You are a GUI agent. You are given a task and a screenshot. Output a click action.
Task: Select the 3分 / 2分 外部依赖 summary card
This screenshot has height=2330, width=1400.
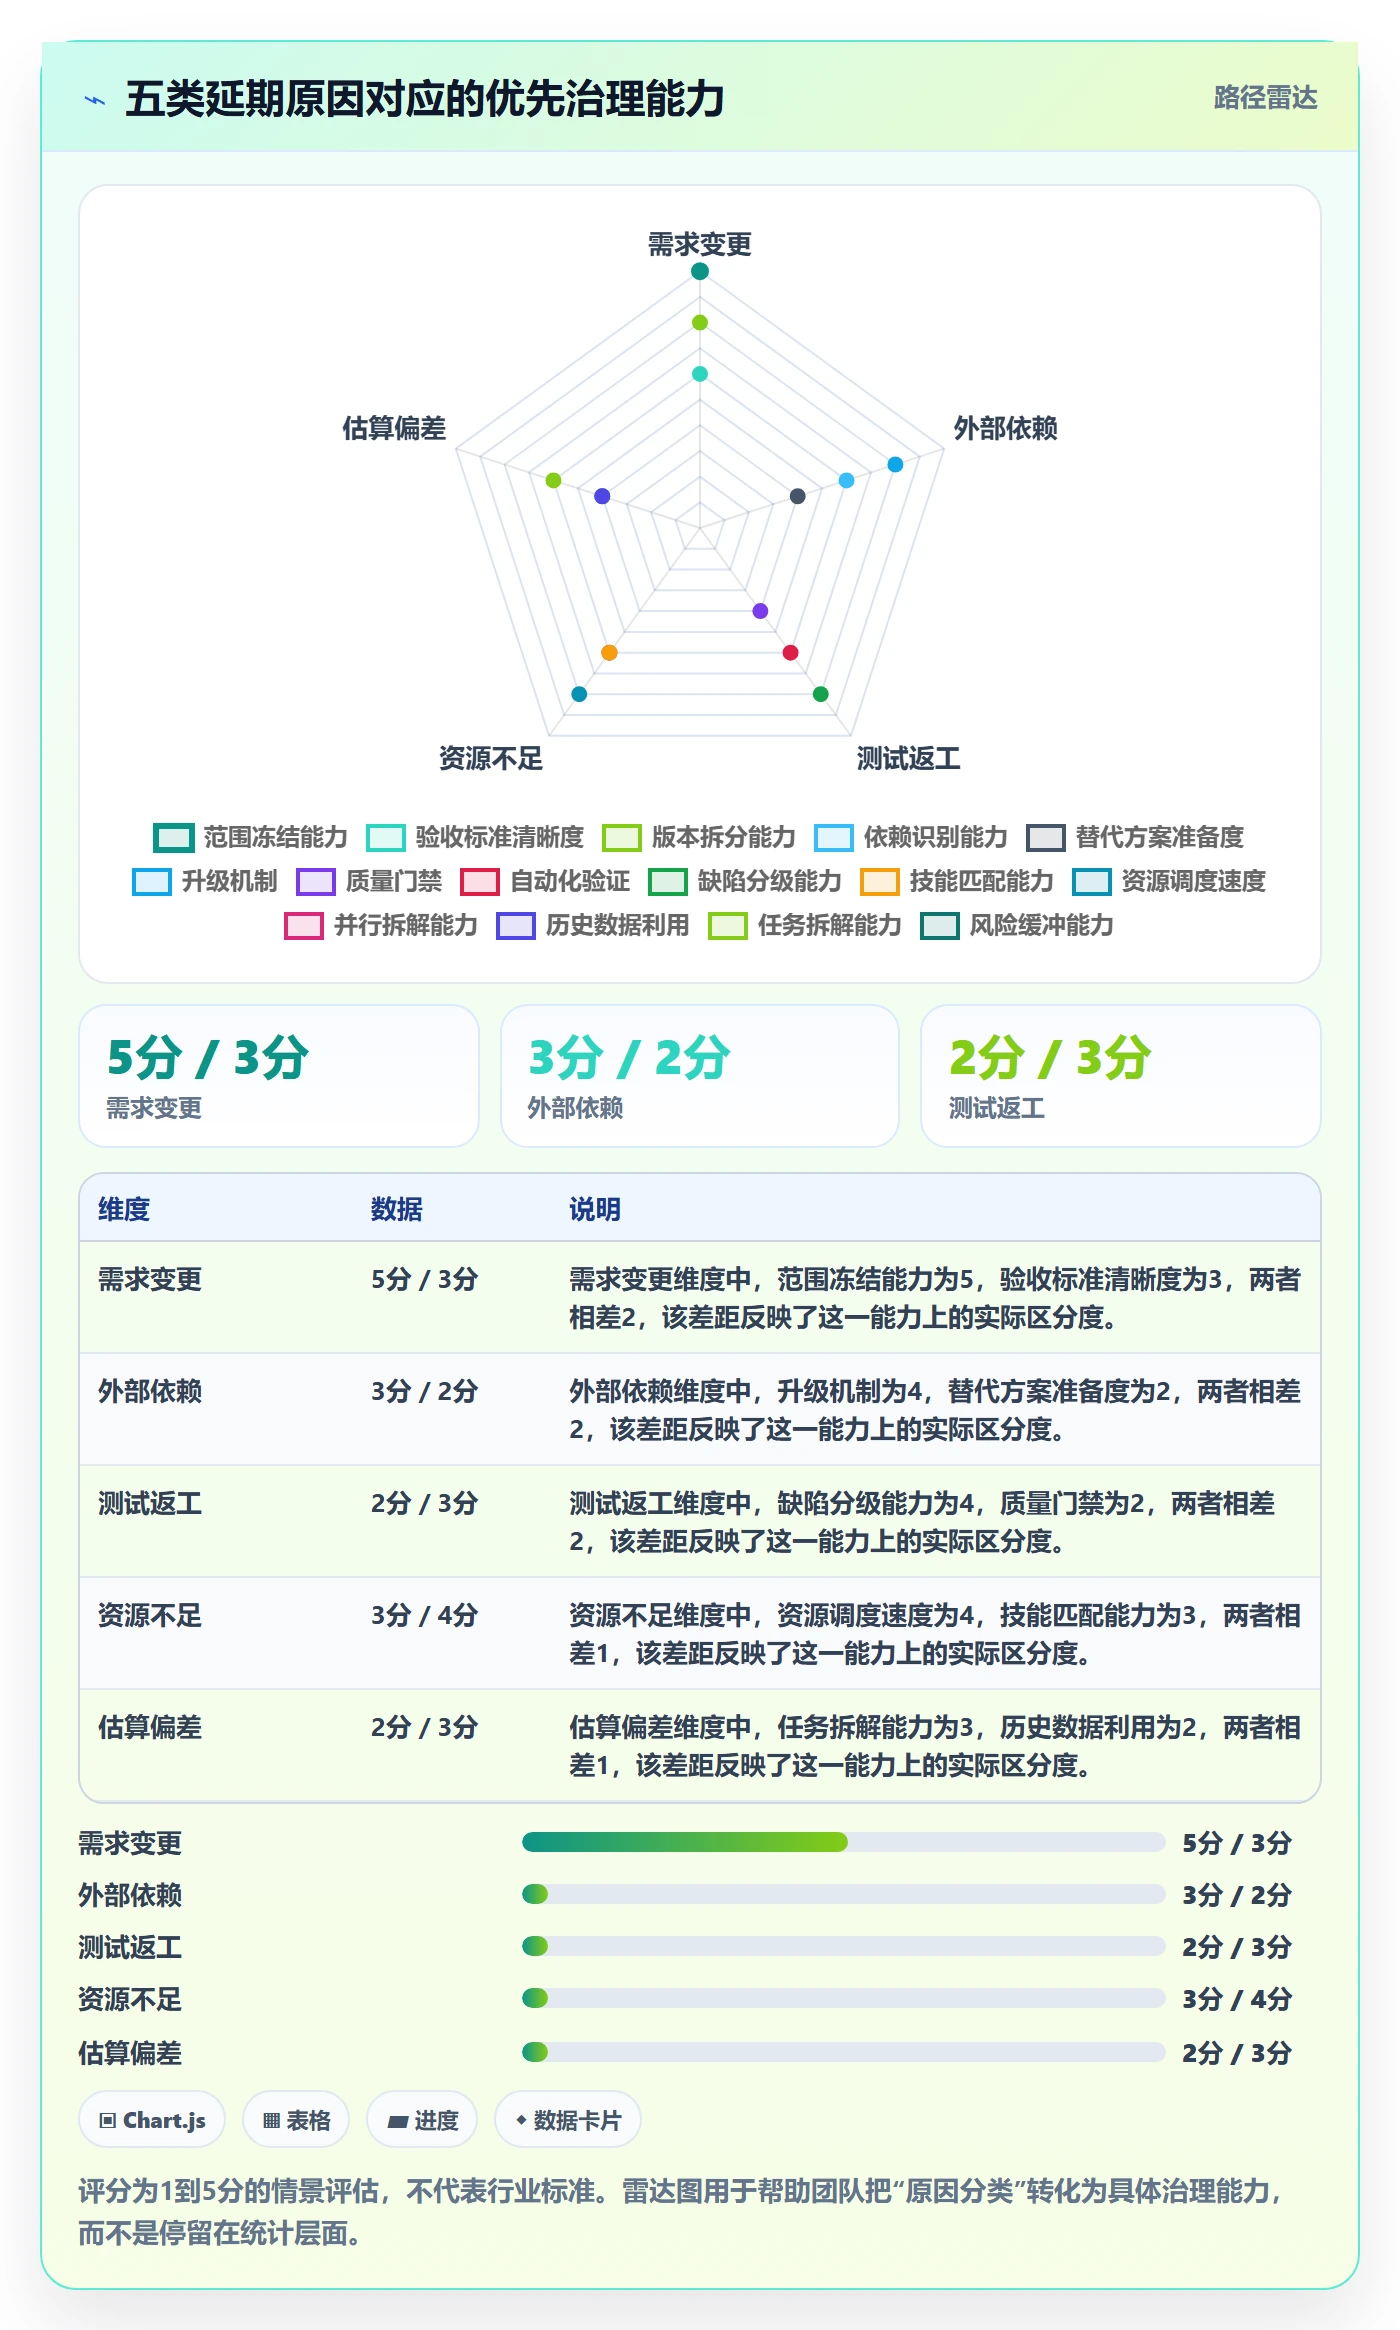click(700, 1076)
